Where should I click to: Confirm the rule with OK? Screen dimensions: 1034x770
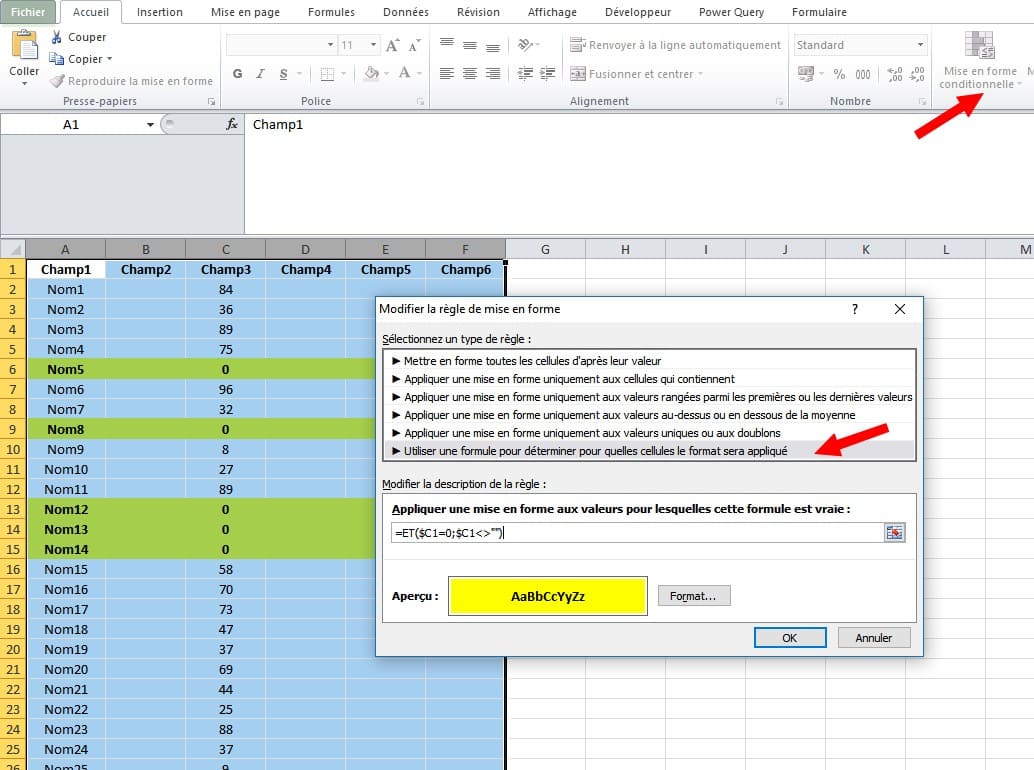pos(789,637)
